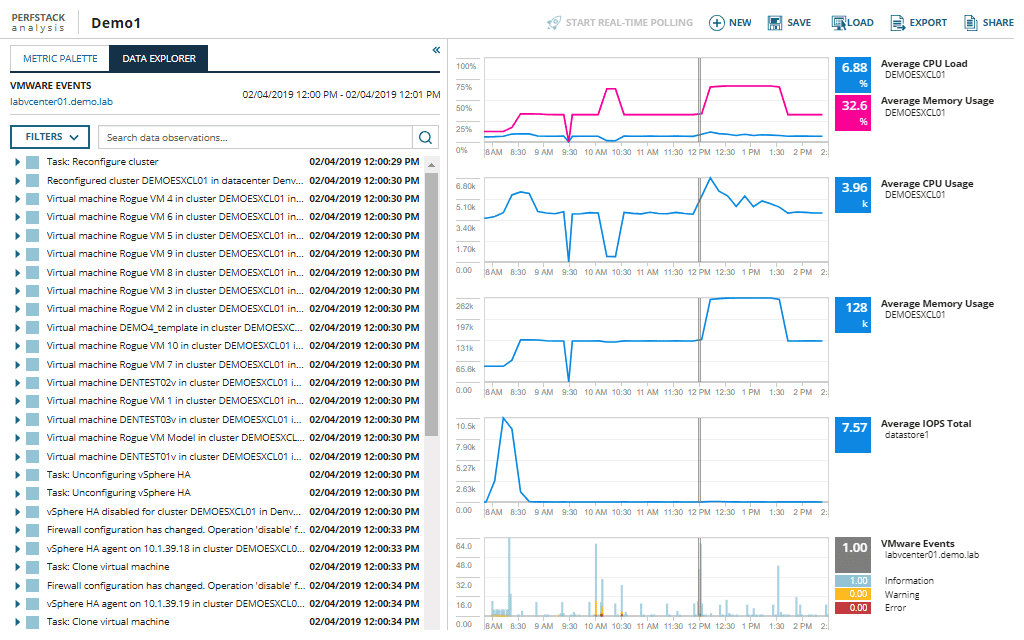This screenshot has width=1024, height=640.
Task: Expand the Task: Reconfigure cluster event
Action: pyautogui.click(x=18, y=162)
